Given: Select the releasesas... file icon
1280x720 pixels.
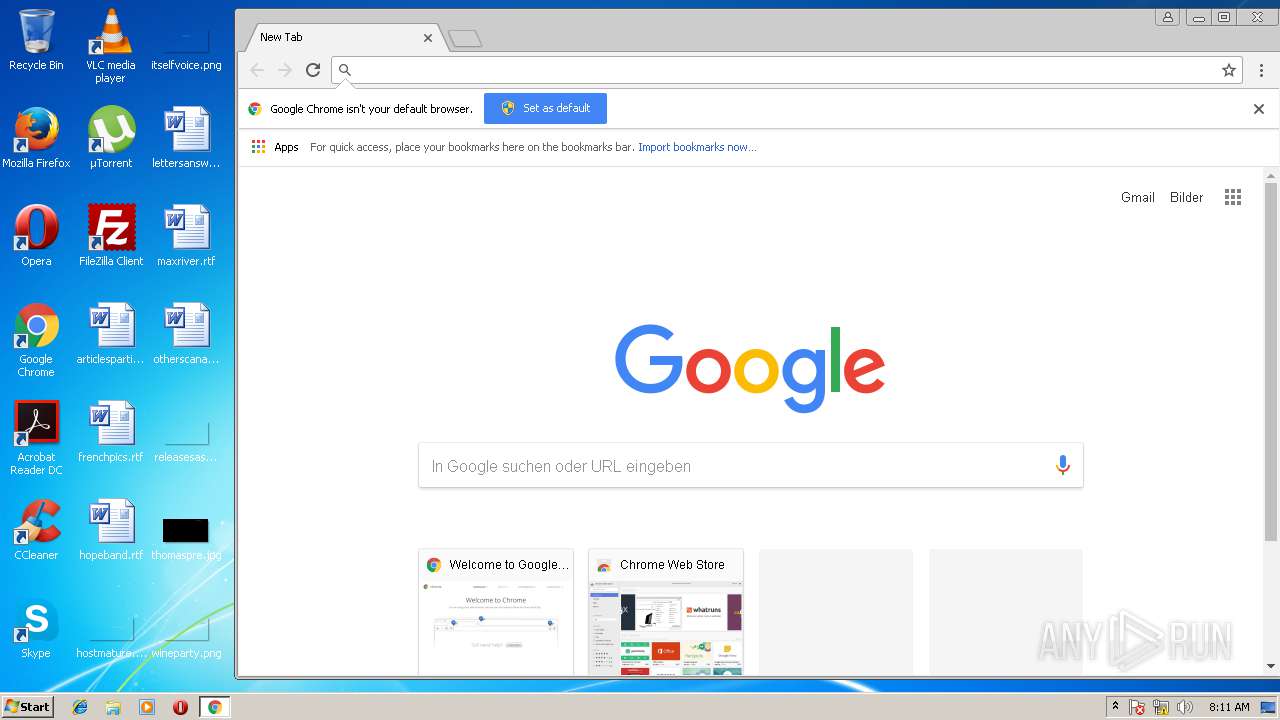Looking at the screenshot, I should coord(186,440).
